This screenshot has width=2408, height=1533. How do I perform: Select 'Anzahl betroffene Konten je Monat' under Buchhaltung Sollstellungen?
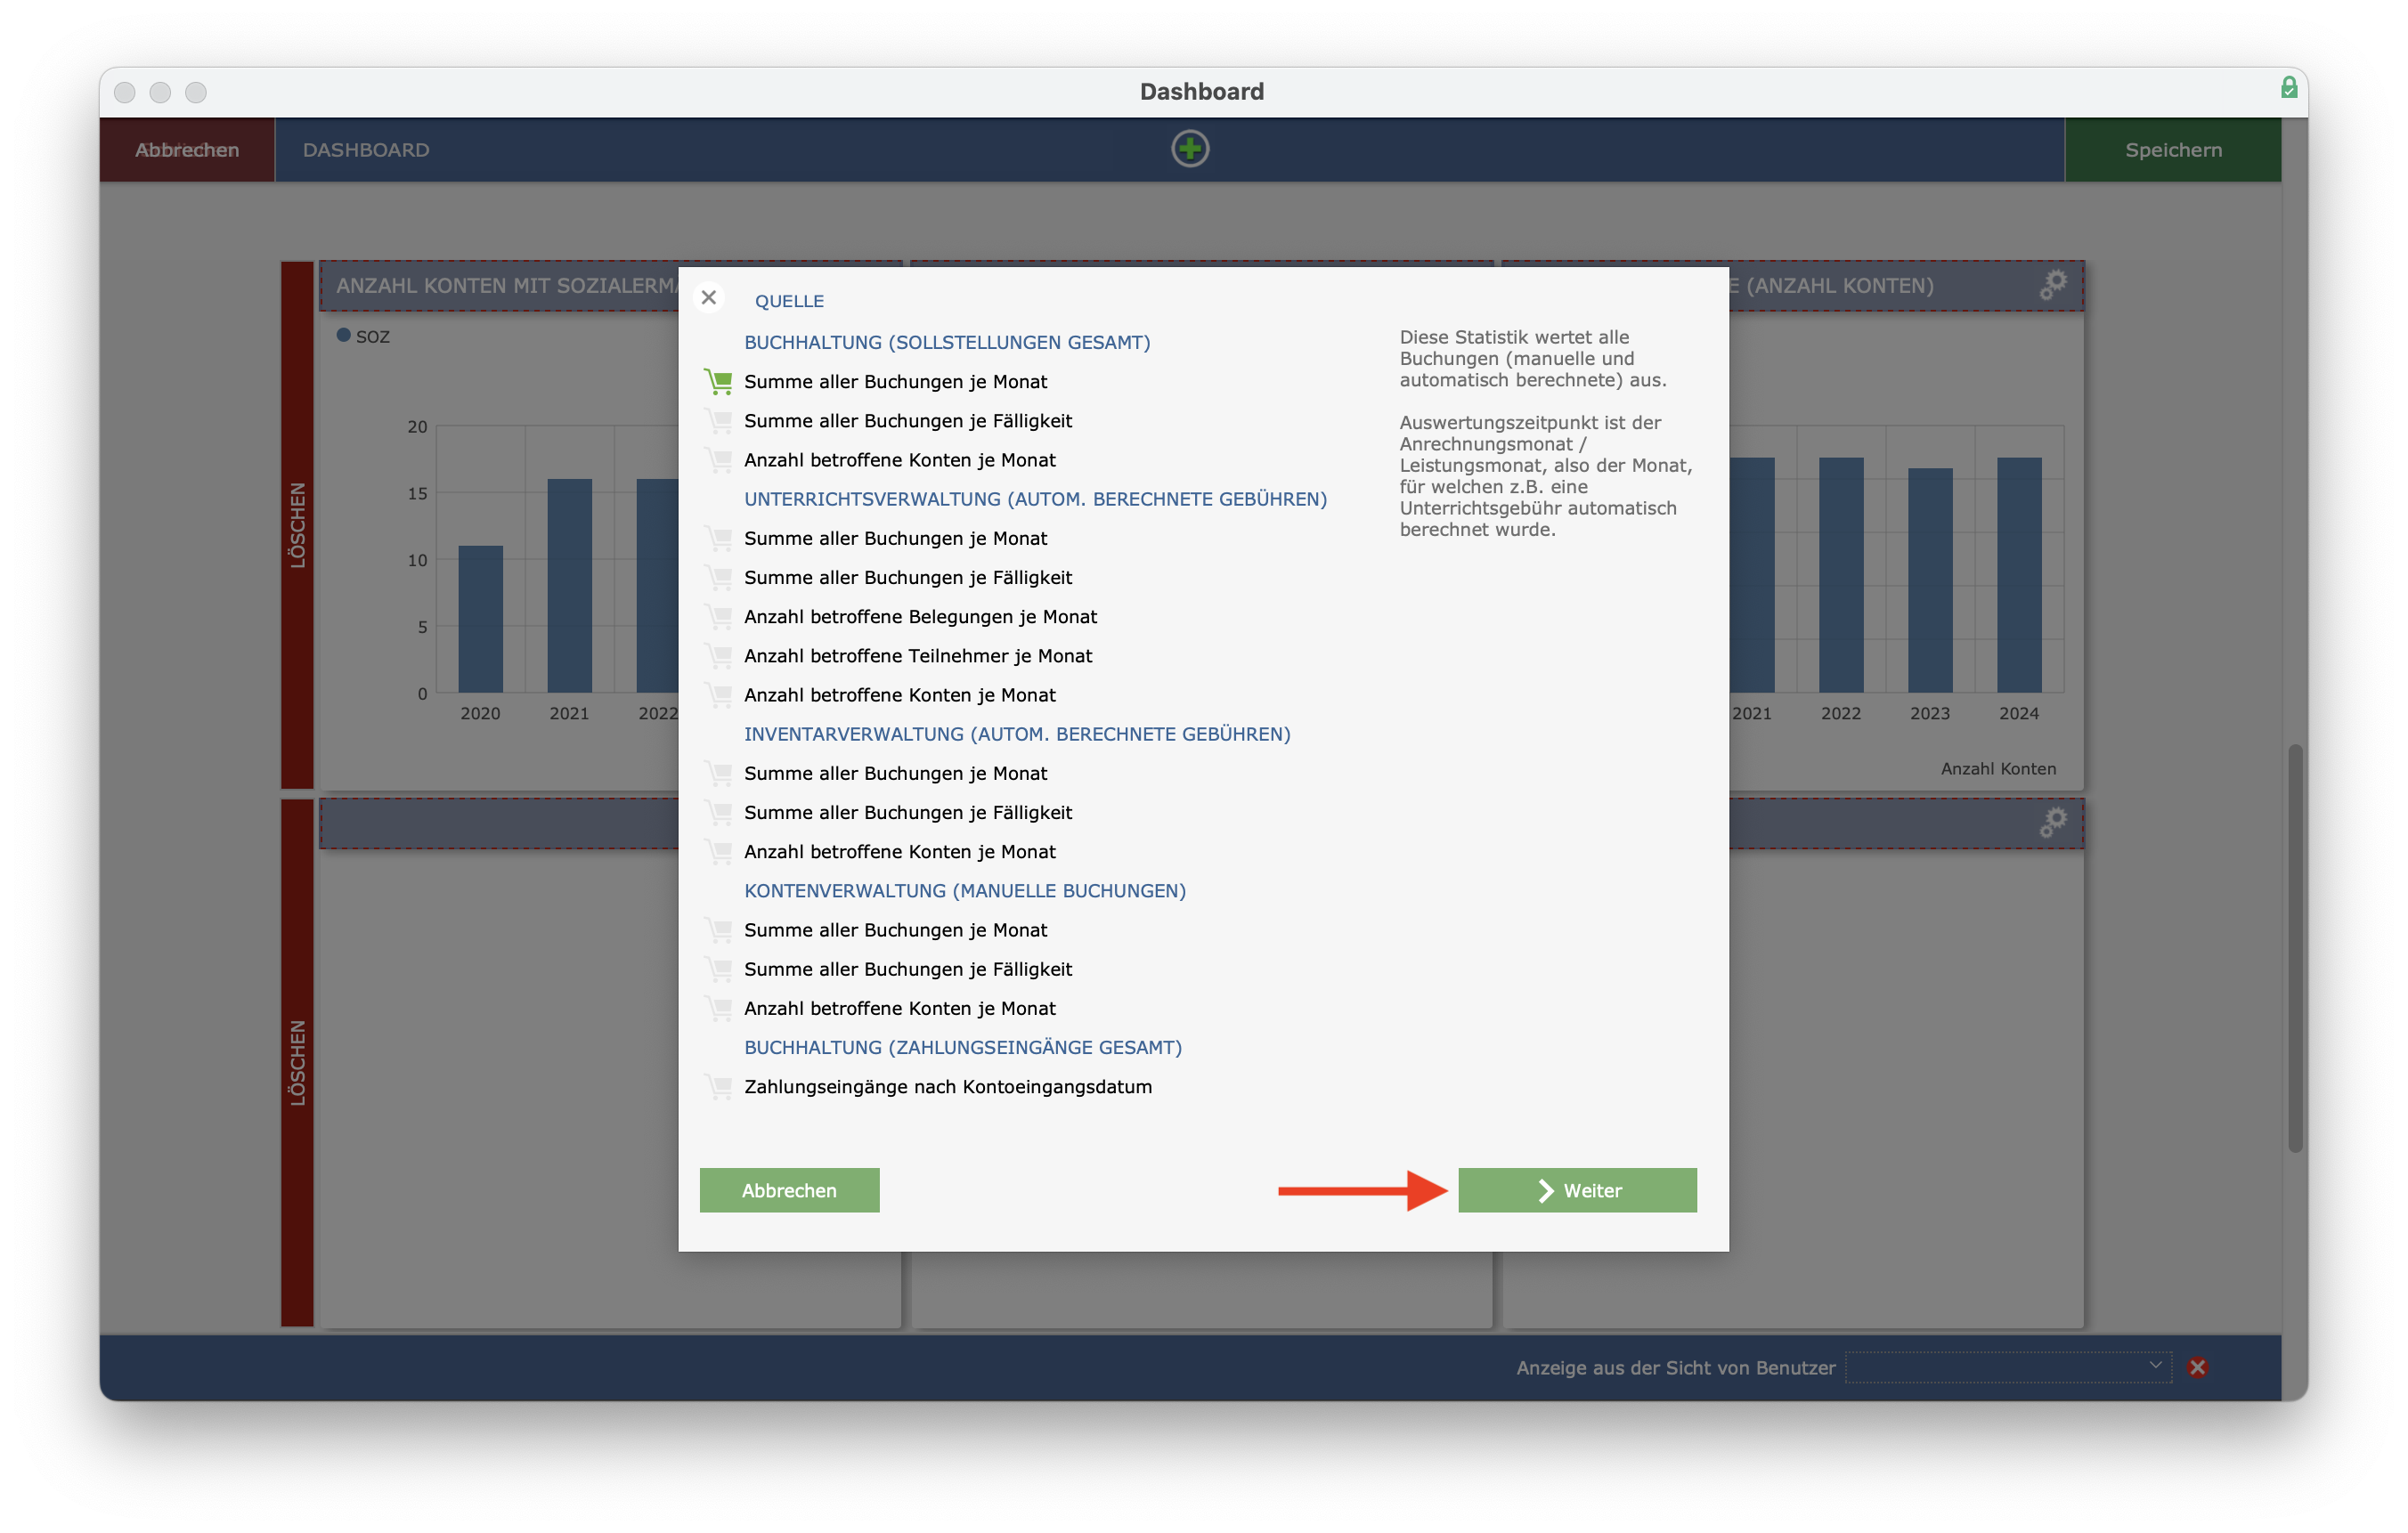899,460
